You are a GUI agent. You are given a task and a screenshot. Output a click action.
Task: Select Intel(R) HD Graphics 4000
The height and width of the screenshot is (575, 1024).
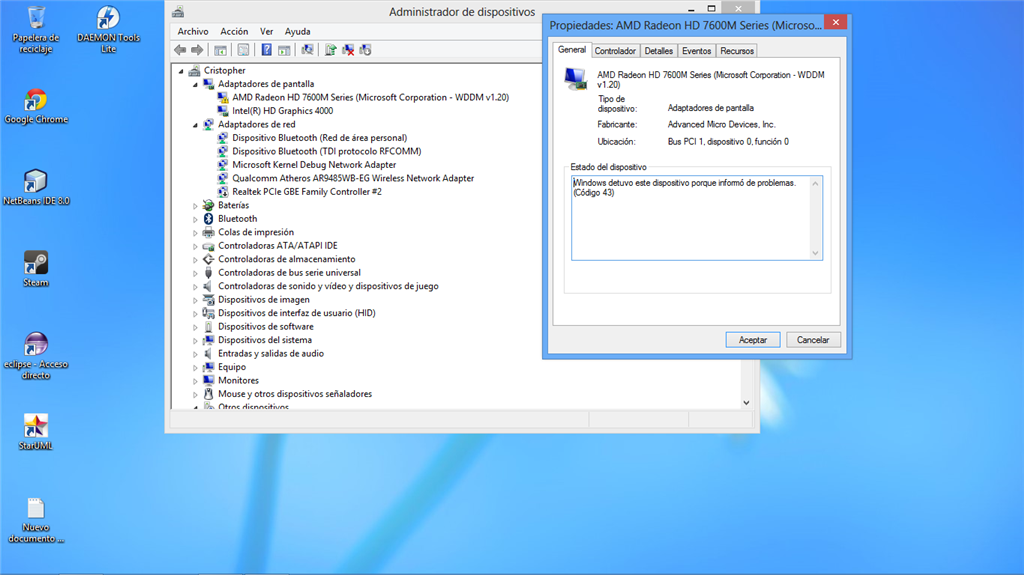click(x=282, y=111)
